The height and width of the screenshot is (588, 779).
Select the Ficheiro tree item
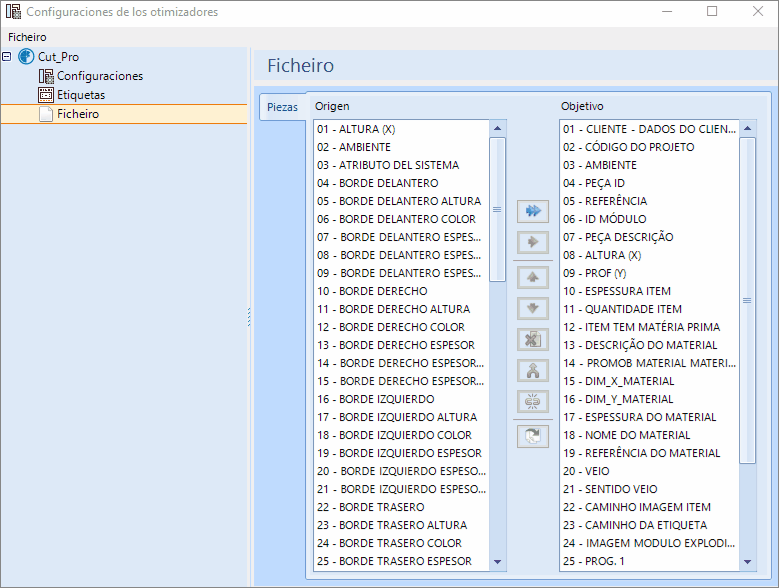click(x=77, y=114)
